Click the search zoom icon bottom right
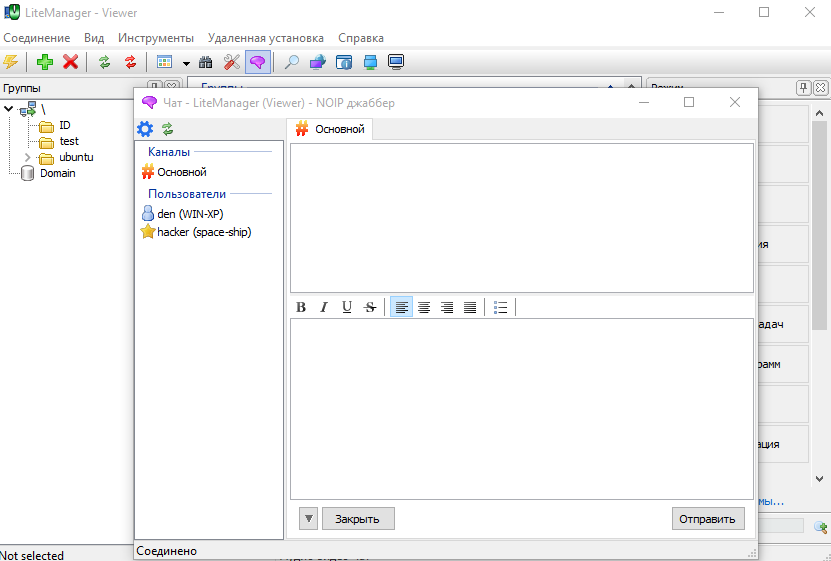The height and width of the screenshot is (561, 831). [820, 527]
